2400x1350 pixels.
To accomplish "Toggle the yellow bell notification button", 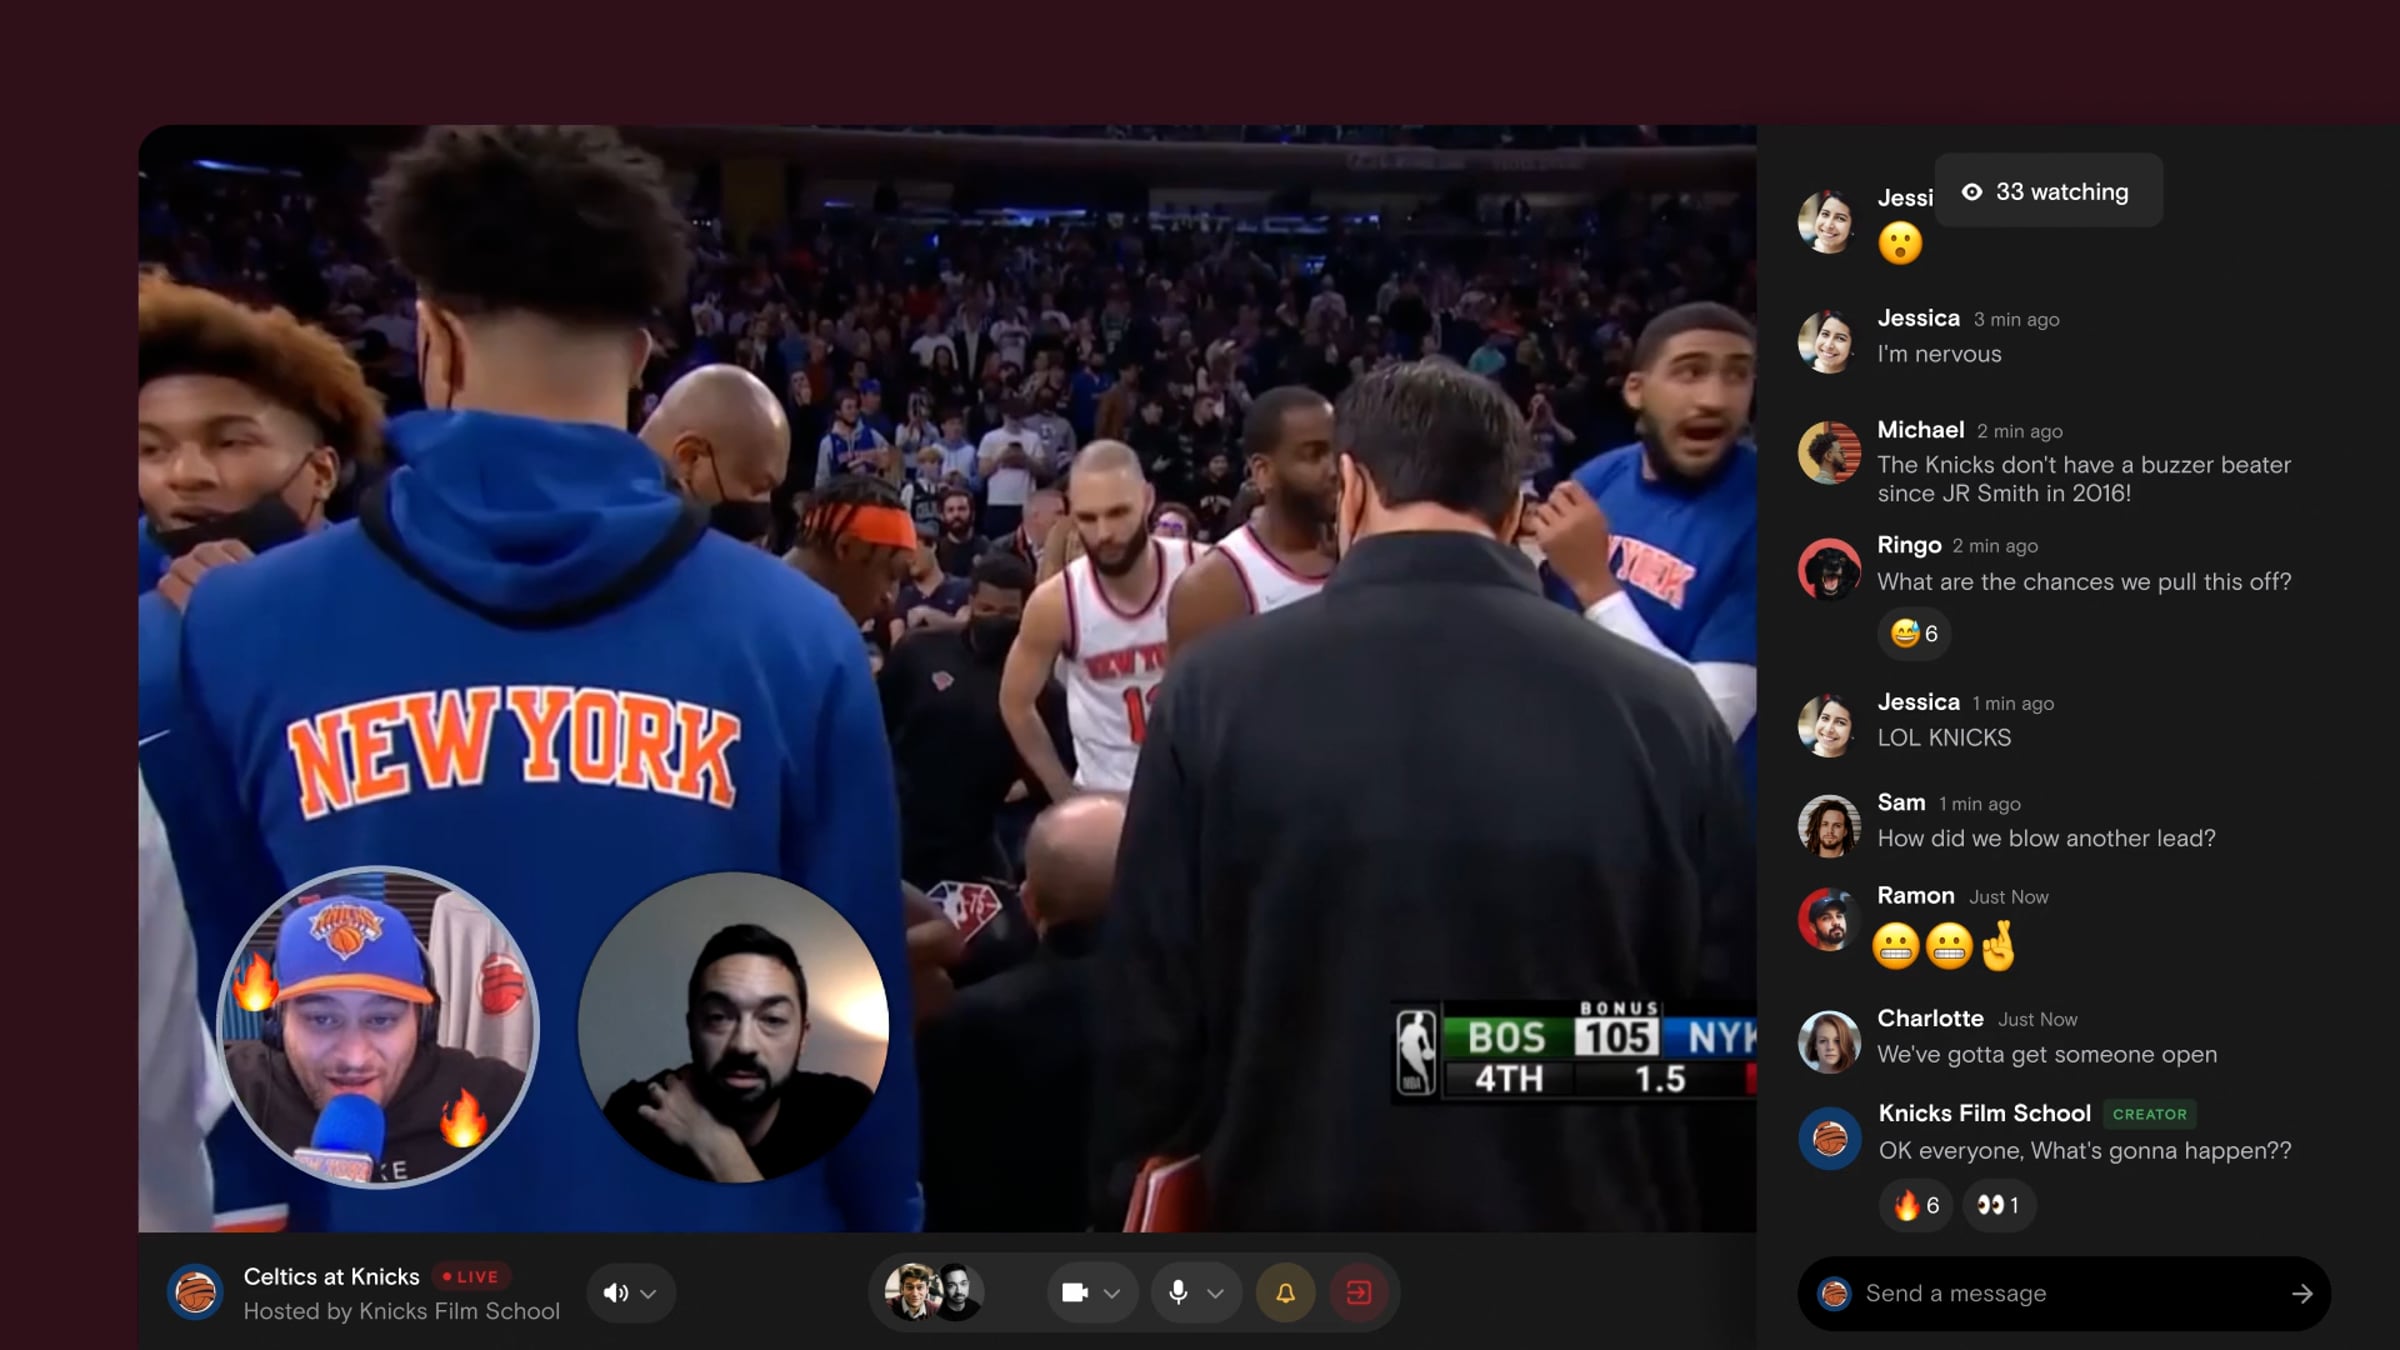I will point(1285,1293).
